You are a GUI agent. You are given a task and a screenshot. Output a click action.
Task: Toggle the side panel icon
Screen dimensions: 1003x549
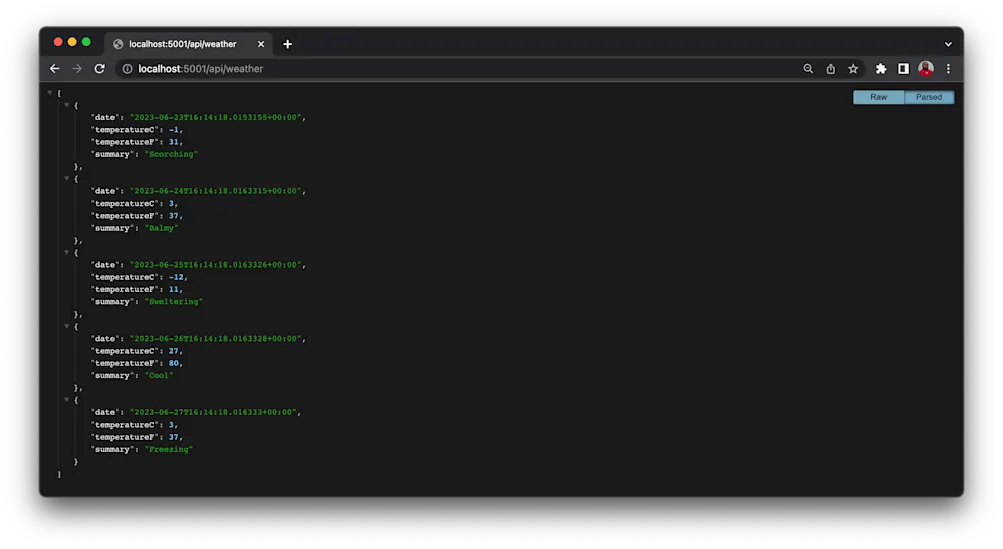pyautogui.click(x=903, y=68)
